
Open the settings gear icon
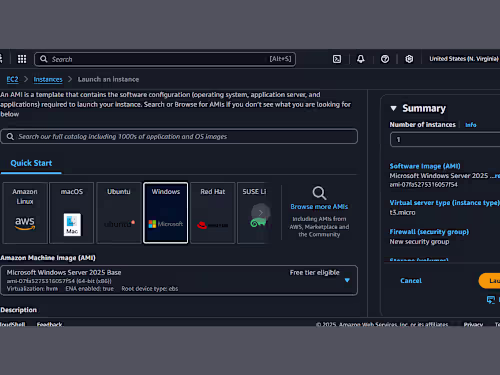(409, 59)
